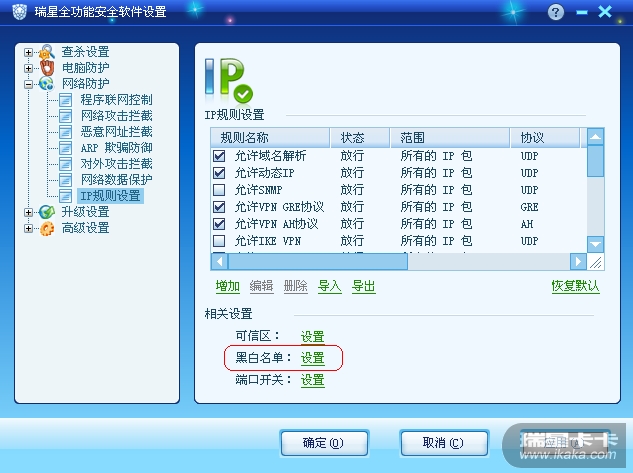Open 可信区 设置 link
This screenshot has height=473, width=633.
(312, 336)
